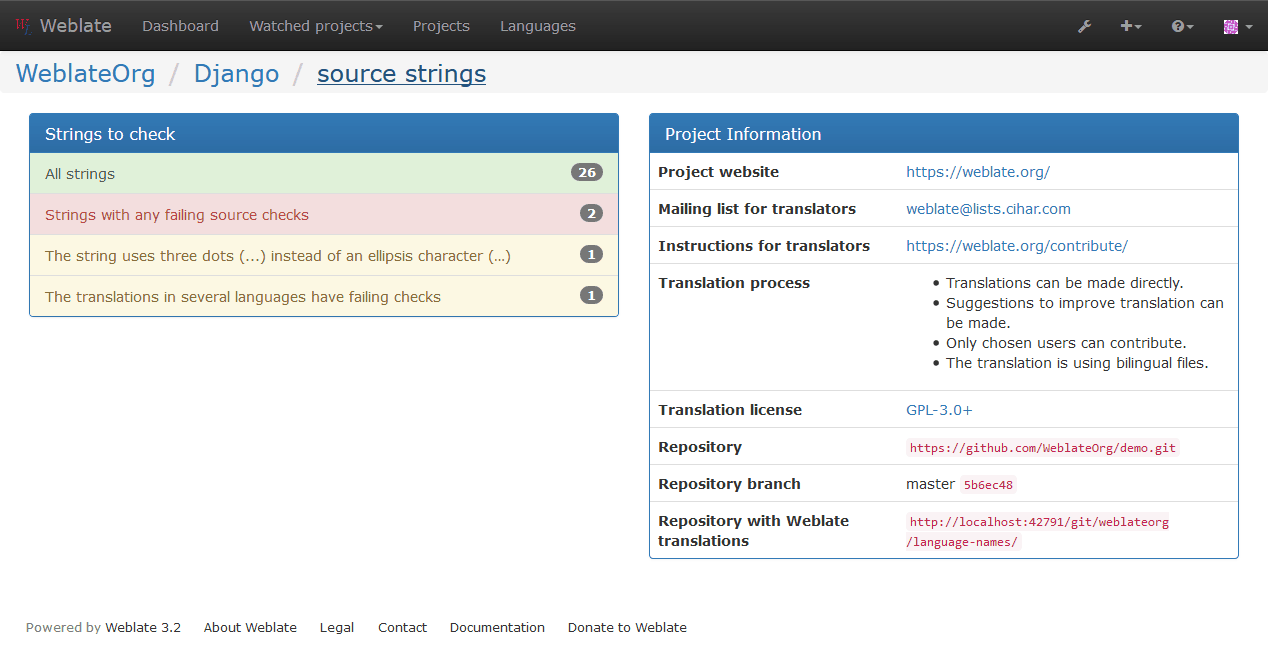Image resolution: width=1268 pixels, height=647 pixels.
Task: Click the Translation process label
Action: click(x=734, y=283)
